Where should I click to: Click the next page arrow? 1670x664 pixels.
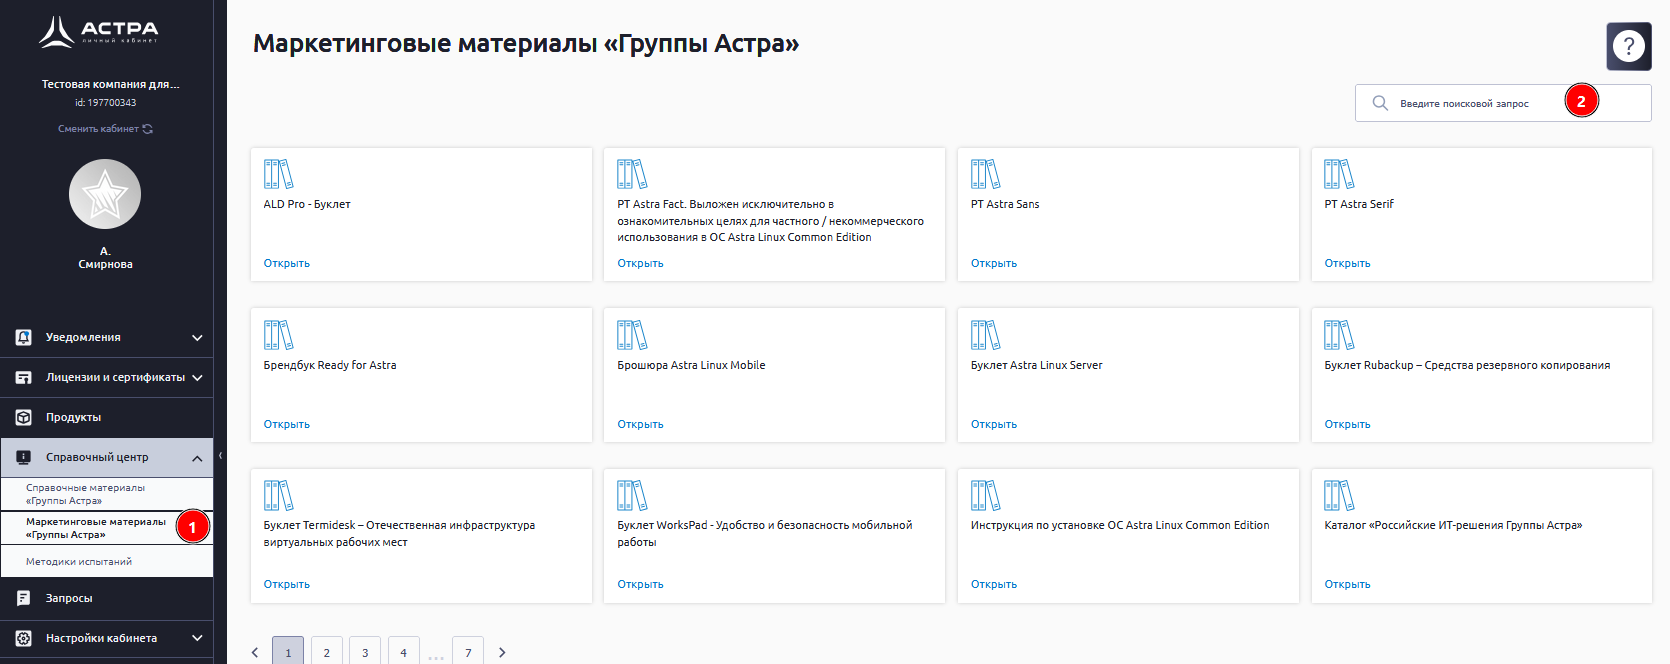click(502, 652)
